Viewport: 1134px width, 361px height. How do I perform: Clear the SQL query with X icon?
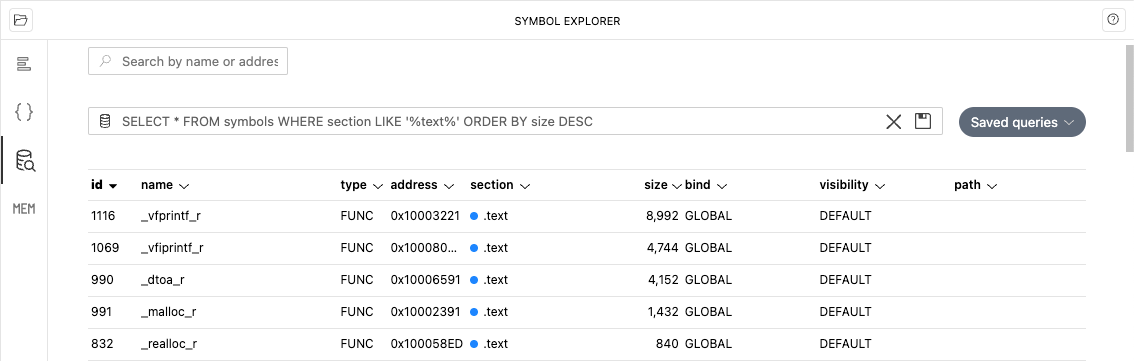[x=894, y=122]
